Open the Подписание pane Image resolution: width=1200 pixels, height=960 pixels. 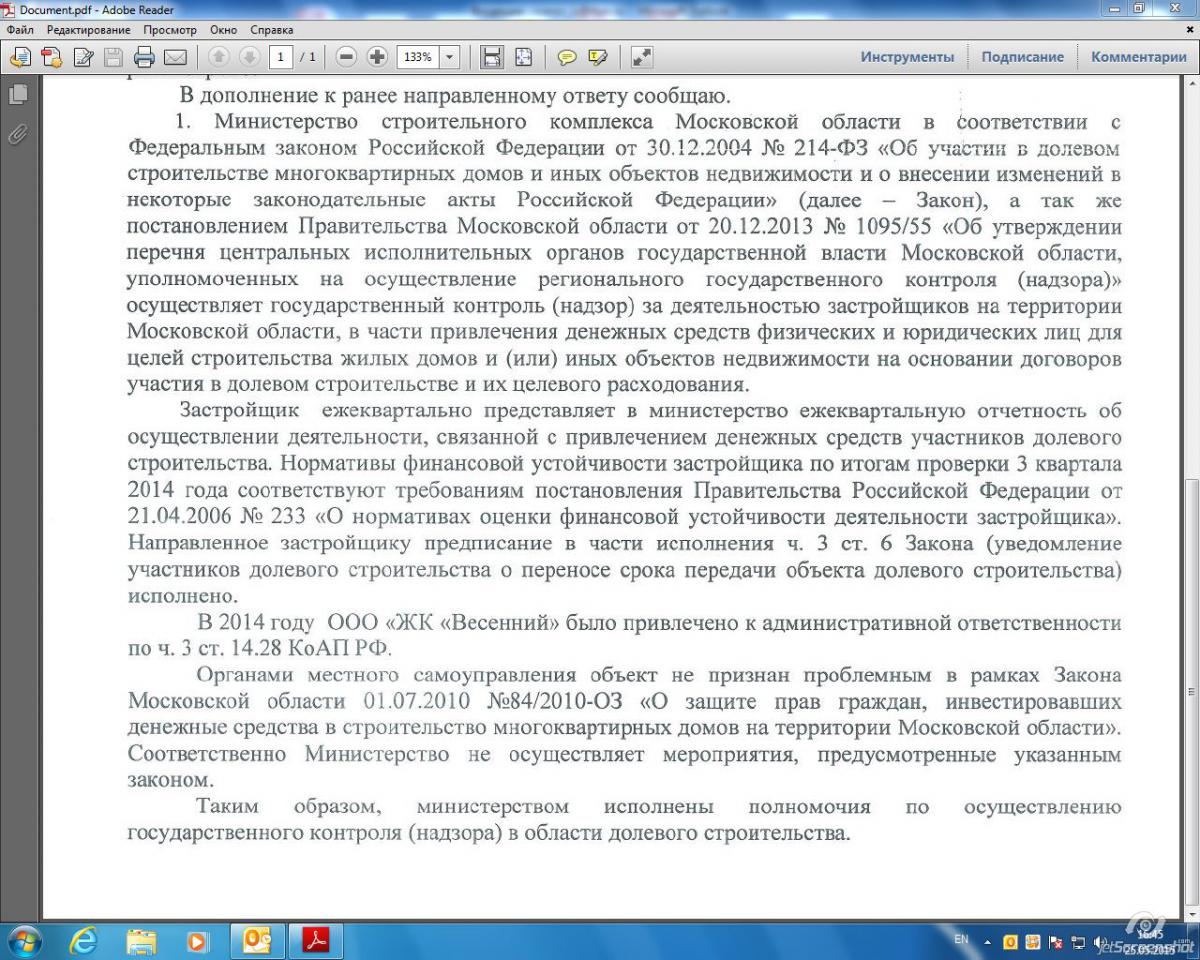(x=1022, y=57)
